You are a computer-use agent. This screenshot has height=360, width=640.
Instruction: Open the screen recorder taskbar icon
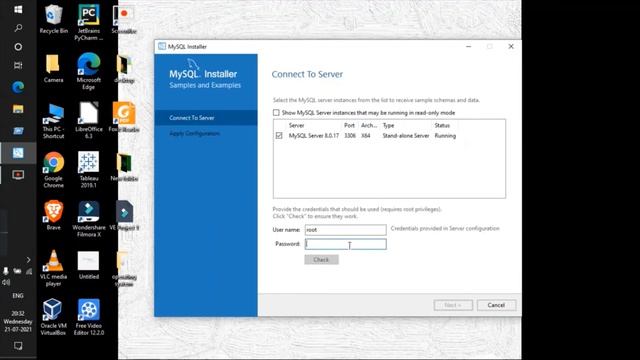point(18,175)
